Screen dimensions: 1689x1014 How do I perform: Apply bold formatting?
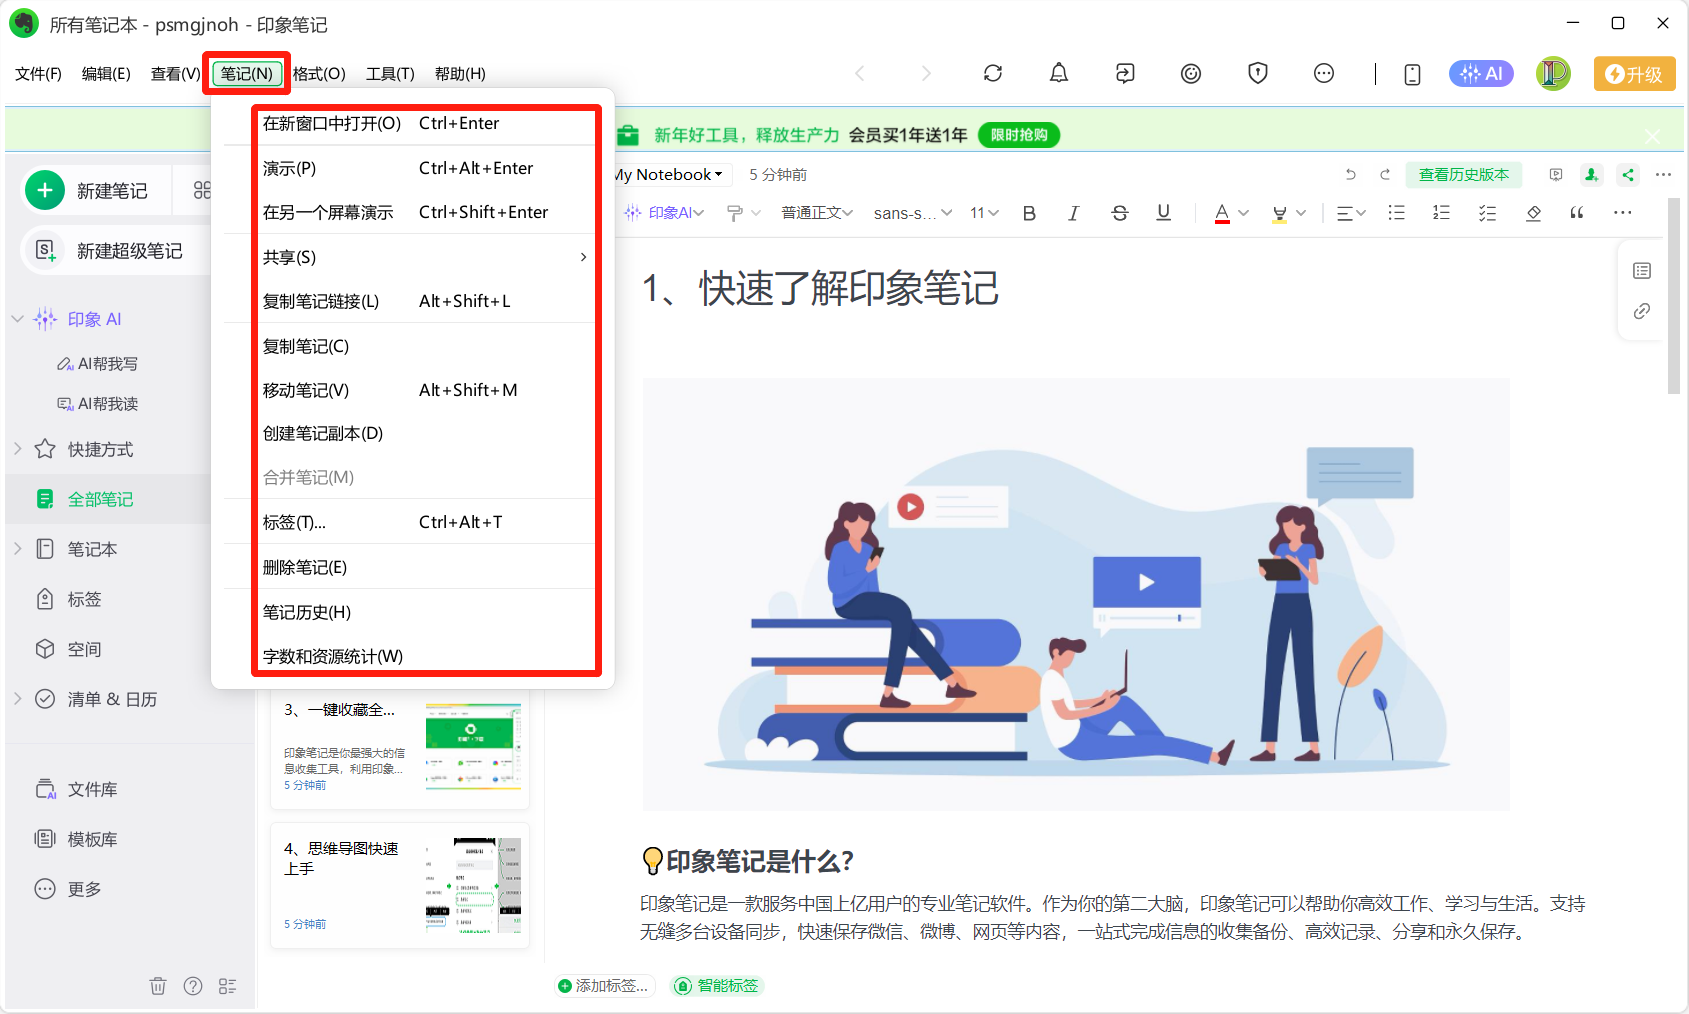coord(1029,212)
